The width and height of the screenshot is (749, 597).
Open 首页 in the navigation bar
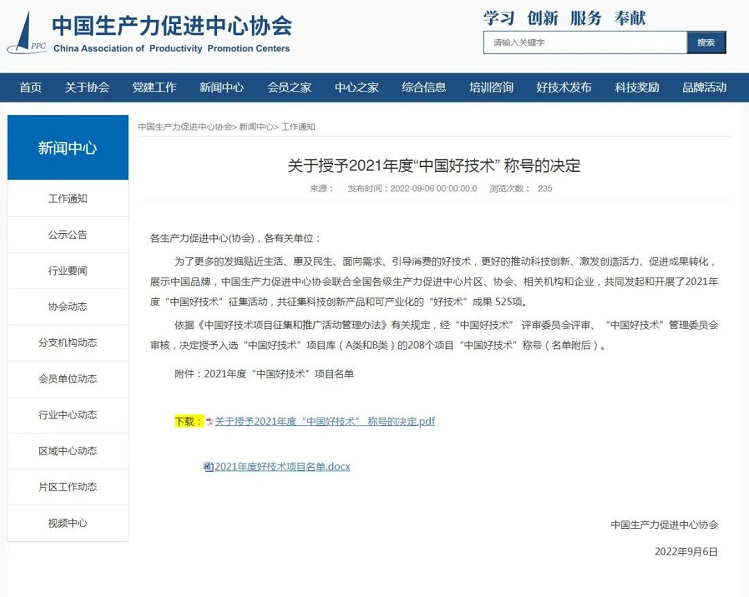click(31, 87)
